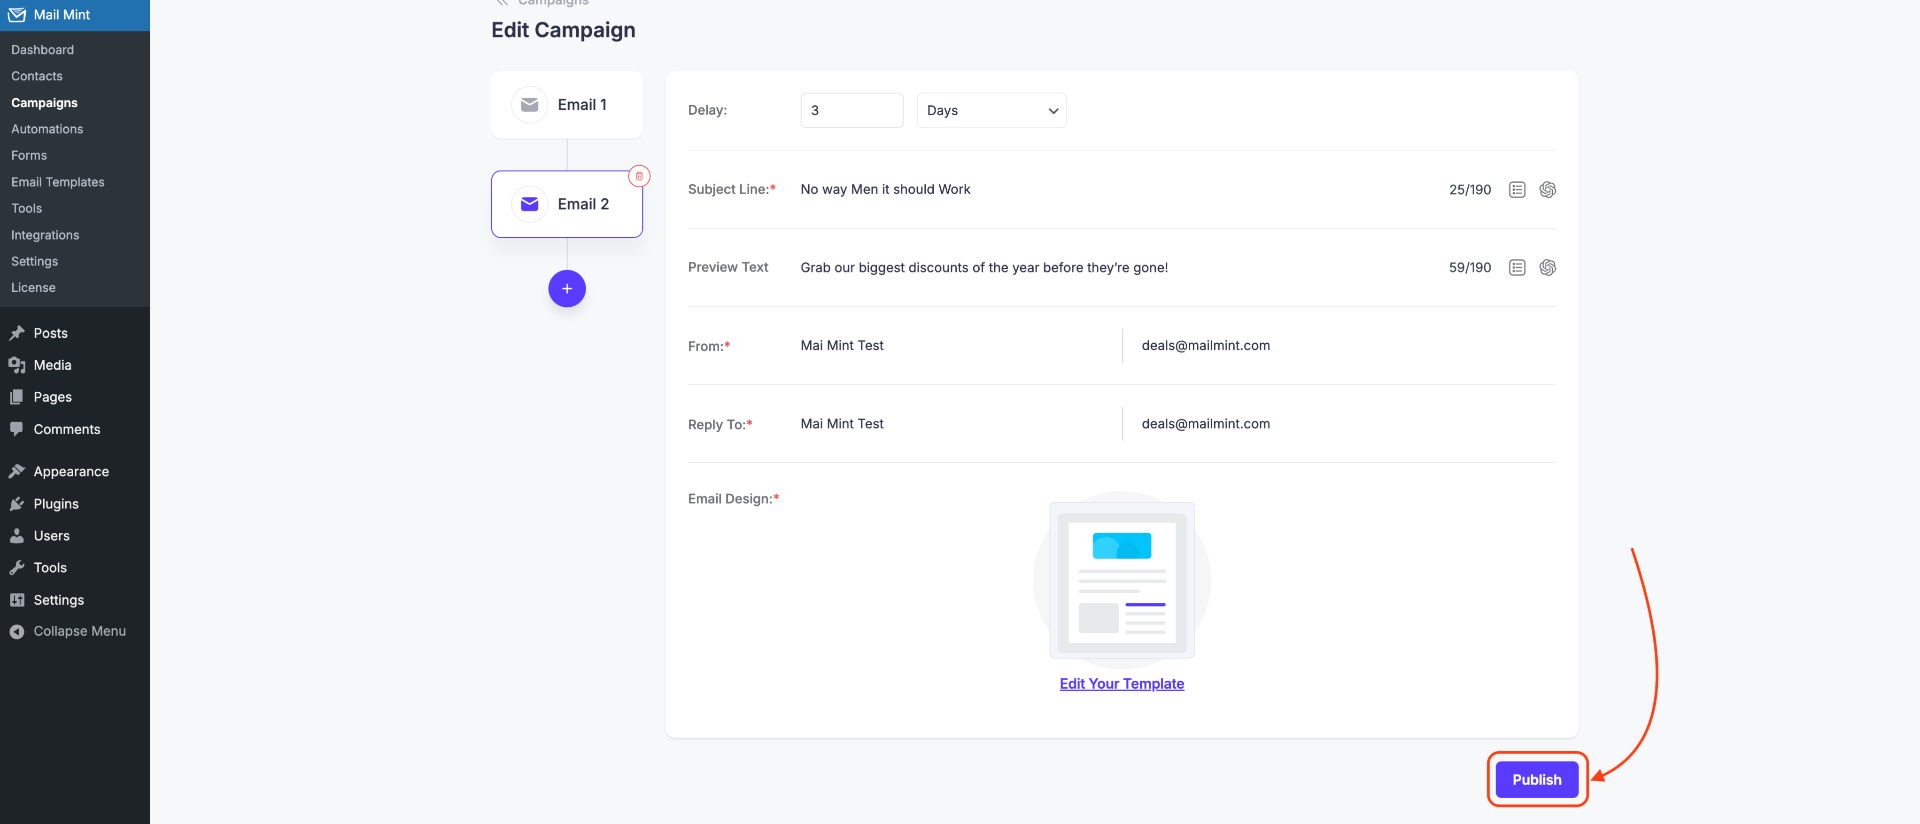Click the Mail Mint logo icon
1920x824 pixels.
coord(17,15)
